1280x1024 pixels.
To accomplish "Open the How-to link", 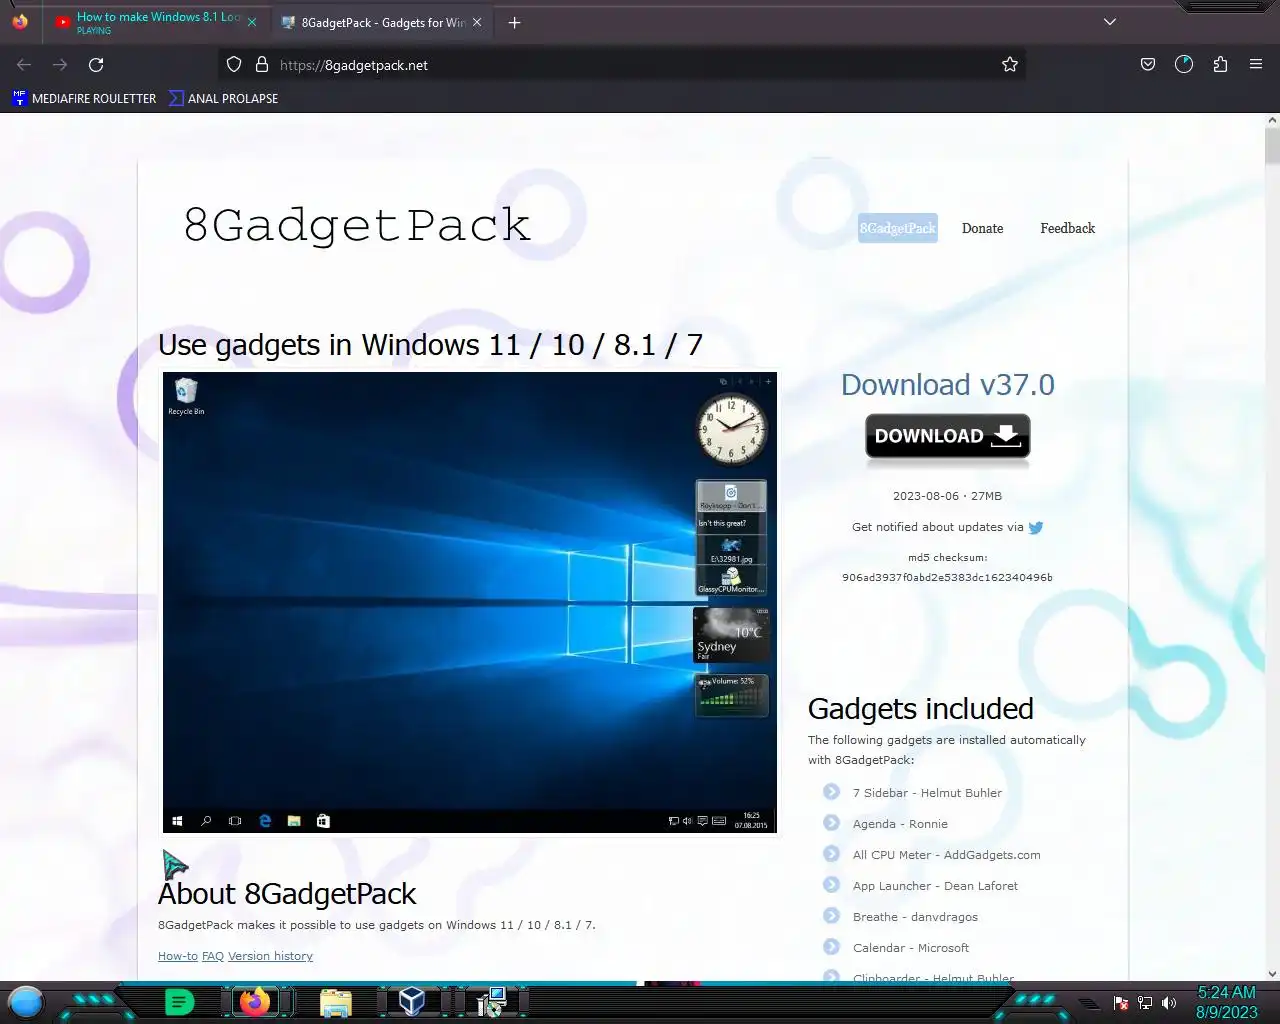I will click(178, 956).
